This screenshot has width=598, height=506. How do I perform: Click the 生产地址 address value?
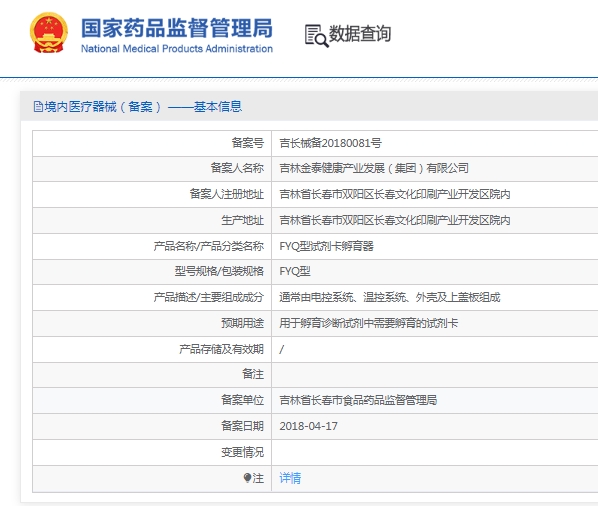[x=395, y=220]
